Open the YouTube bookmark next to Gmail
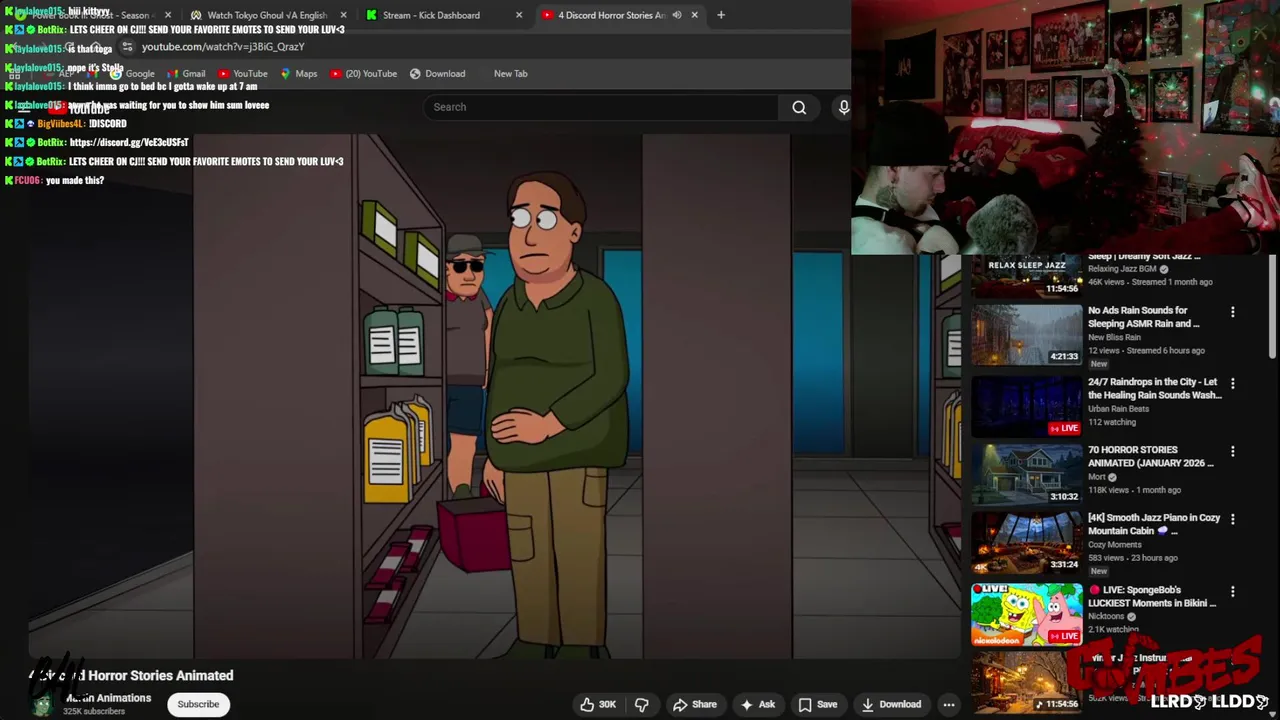This screenshot has height=720, width=1280. point(242,73)
